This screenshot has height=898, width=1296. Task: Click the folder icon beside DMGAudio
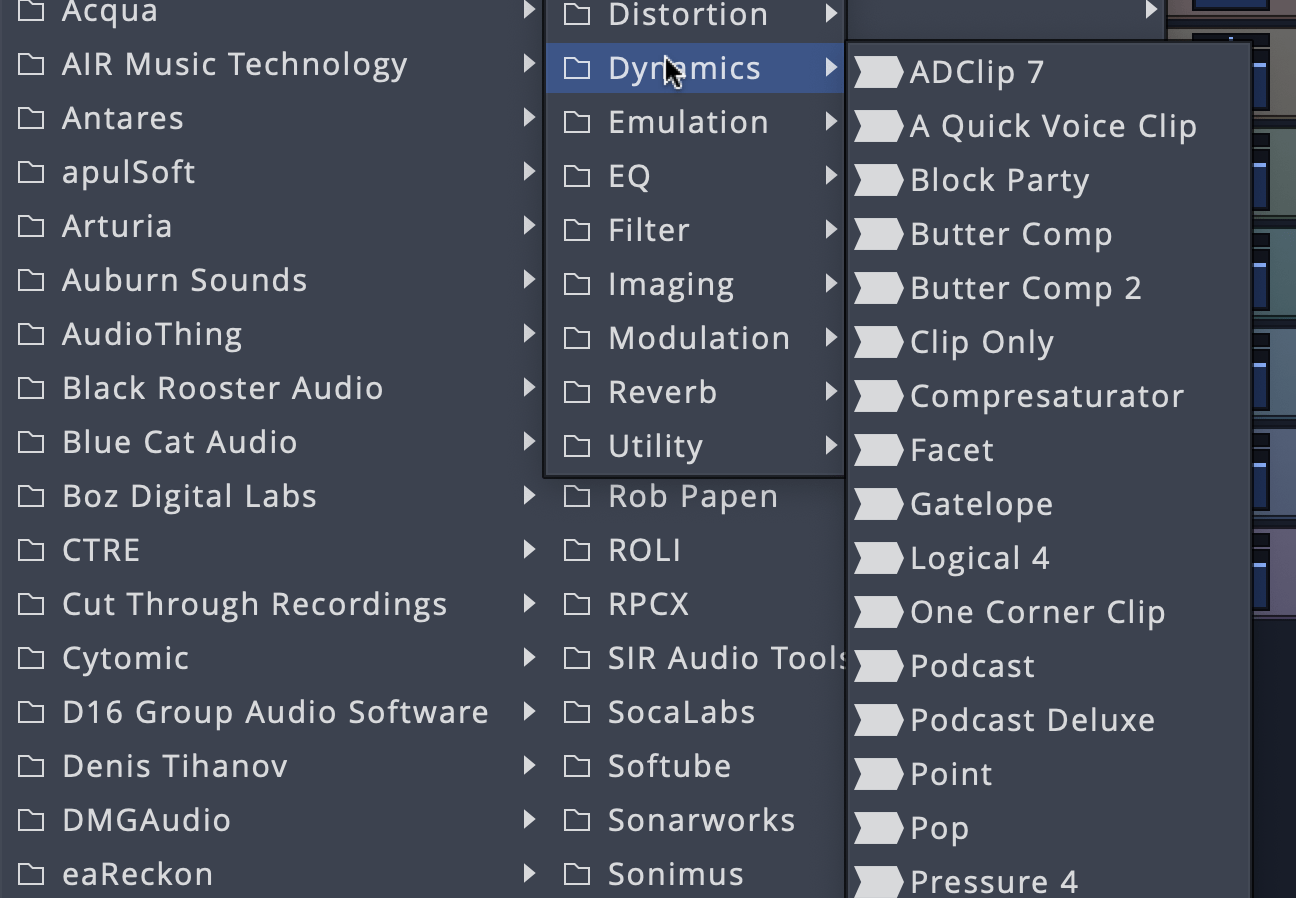pyautogui.click(x=30, y=820)
